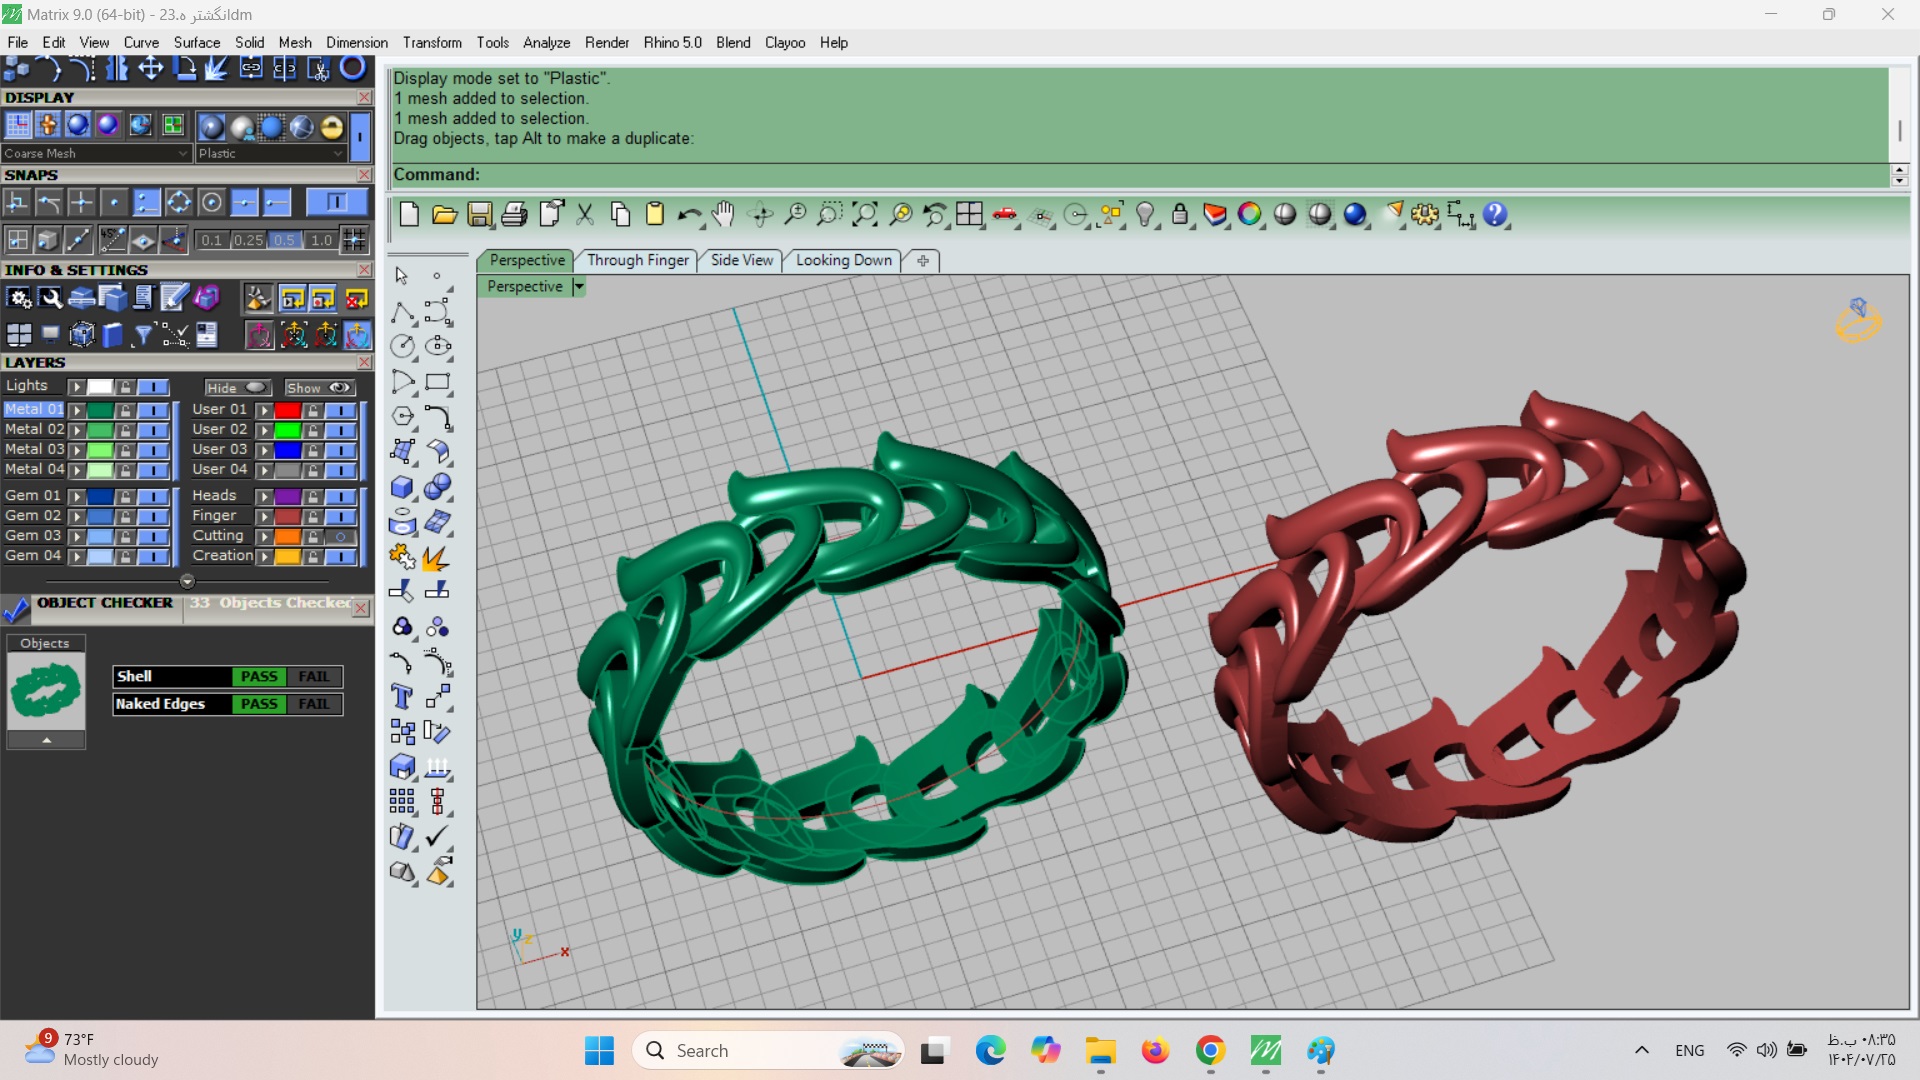The width and height of the screenshot is (1920, 1080).
Task: Click the Print toolbar icon
Action: [514, 214]
